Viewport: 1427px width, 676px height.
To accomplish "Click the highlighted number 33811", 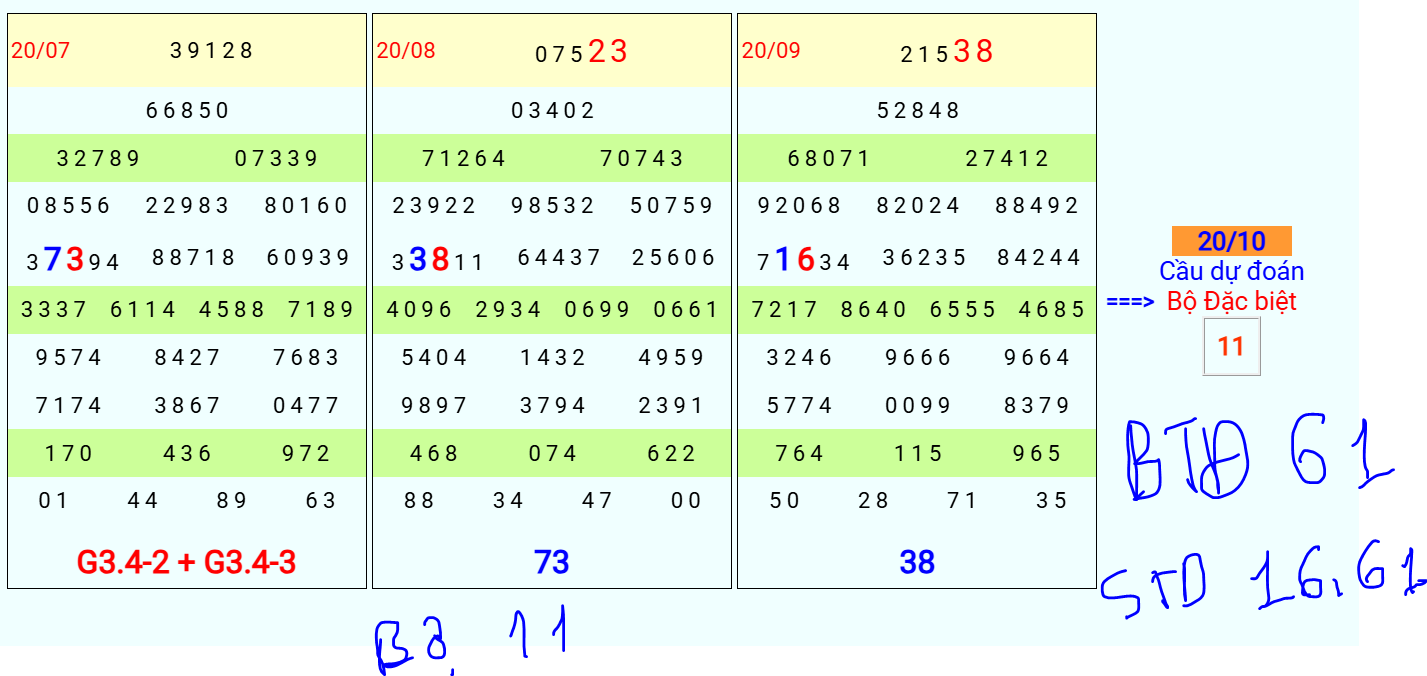I will [439, 260].
